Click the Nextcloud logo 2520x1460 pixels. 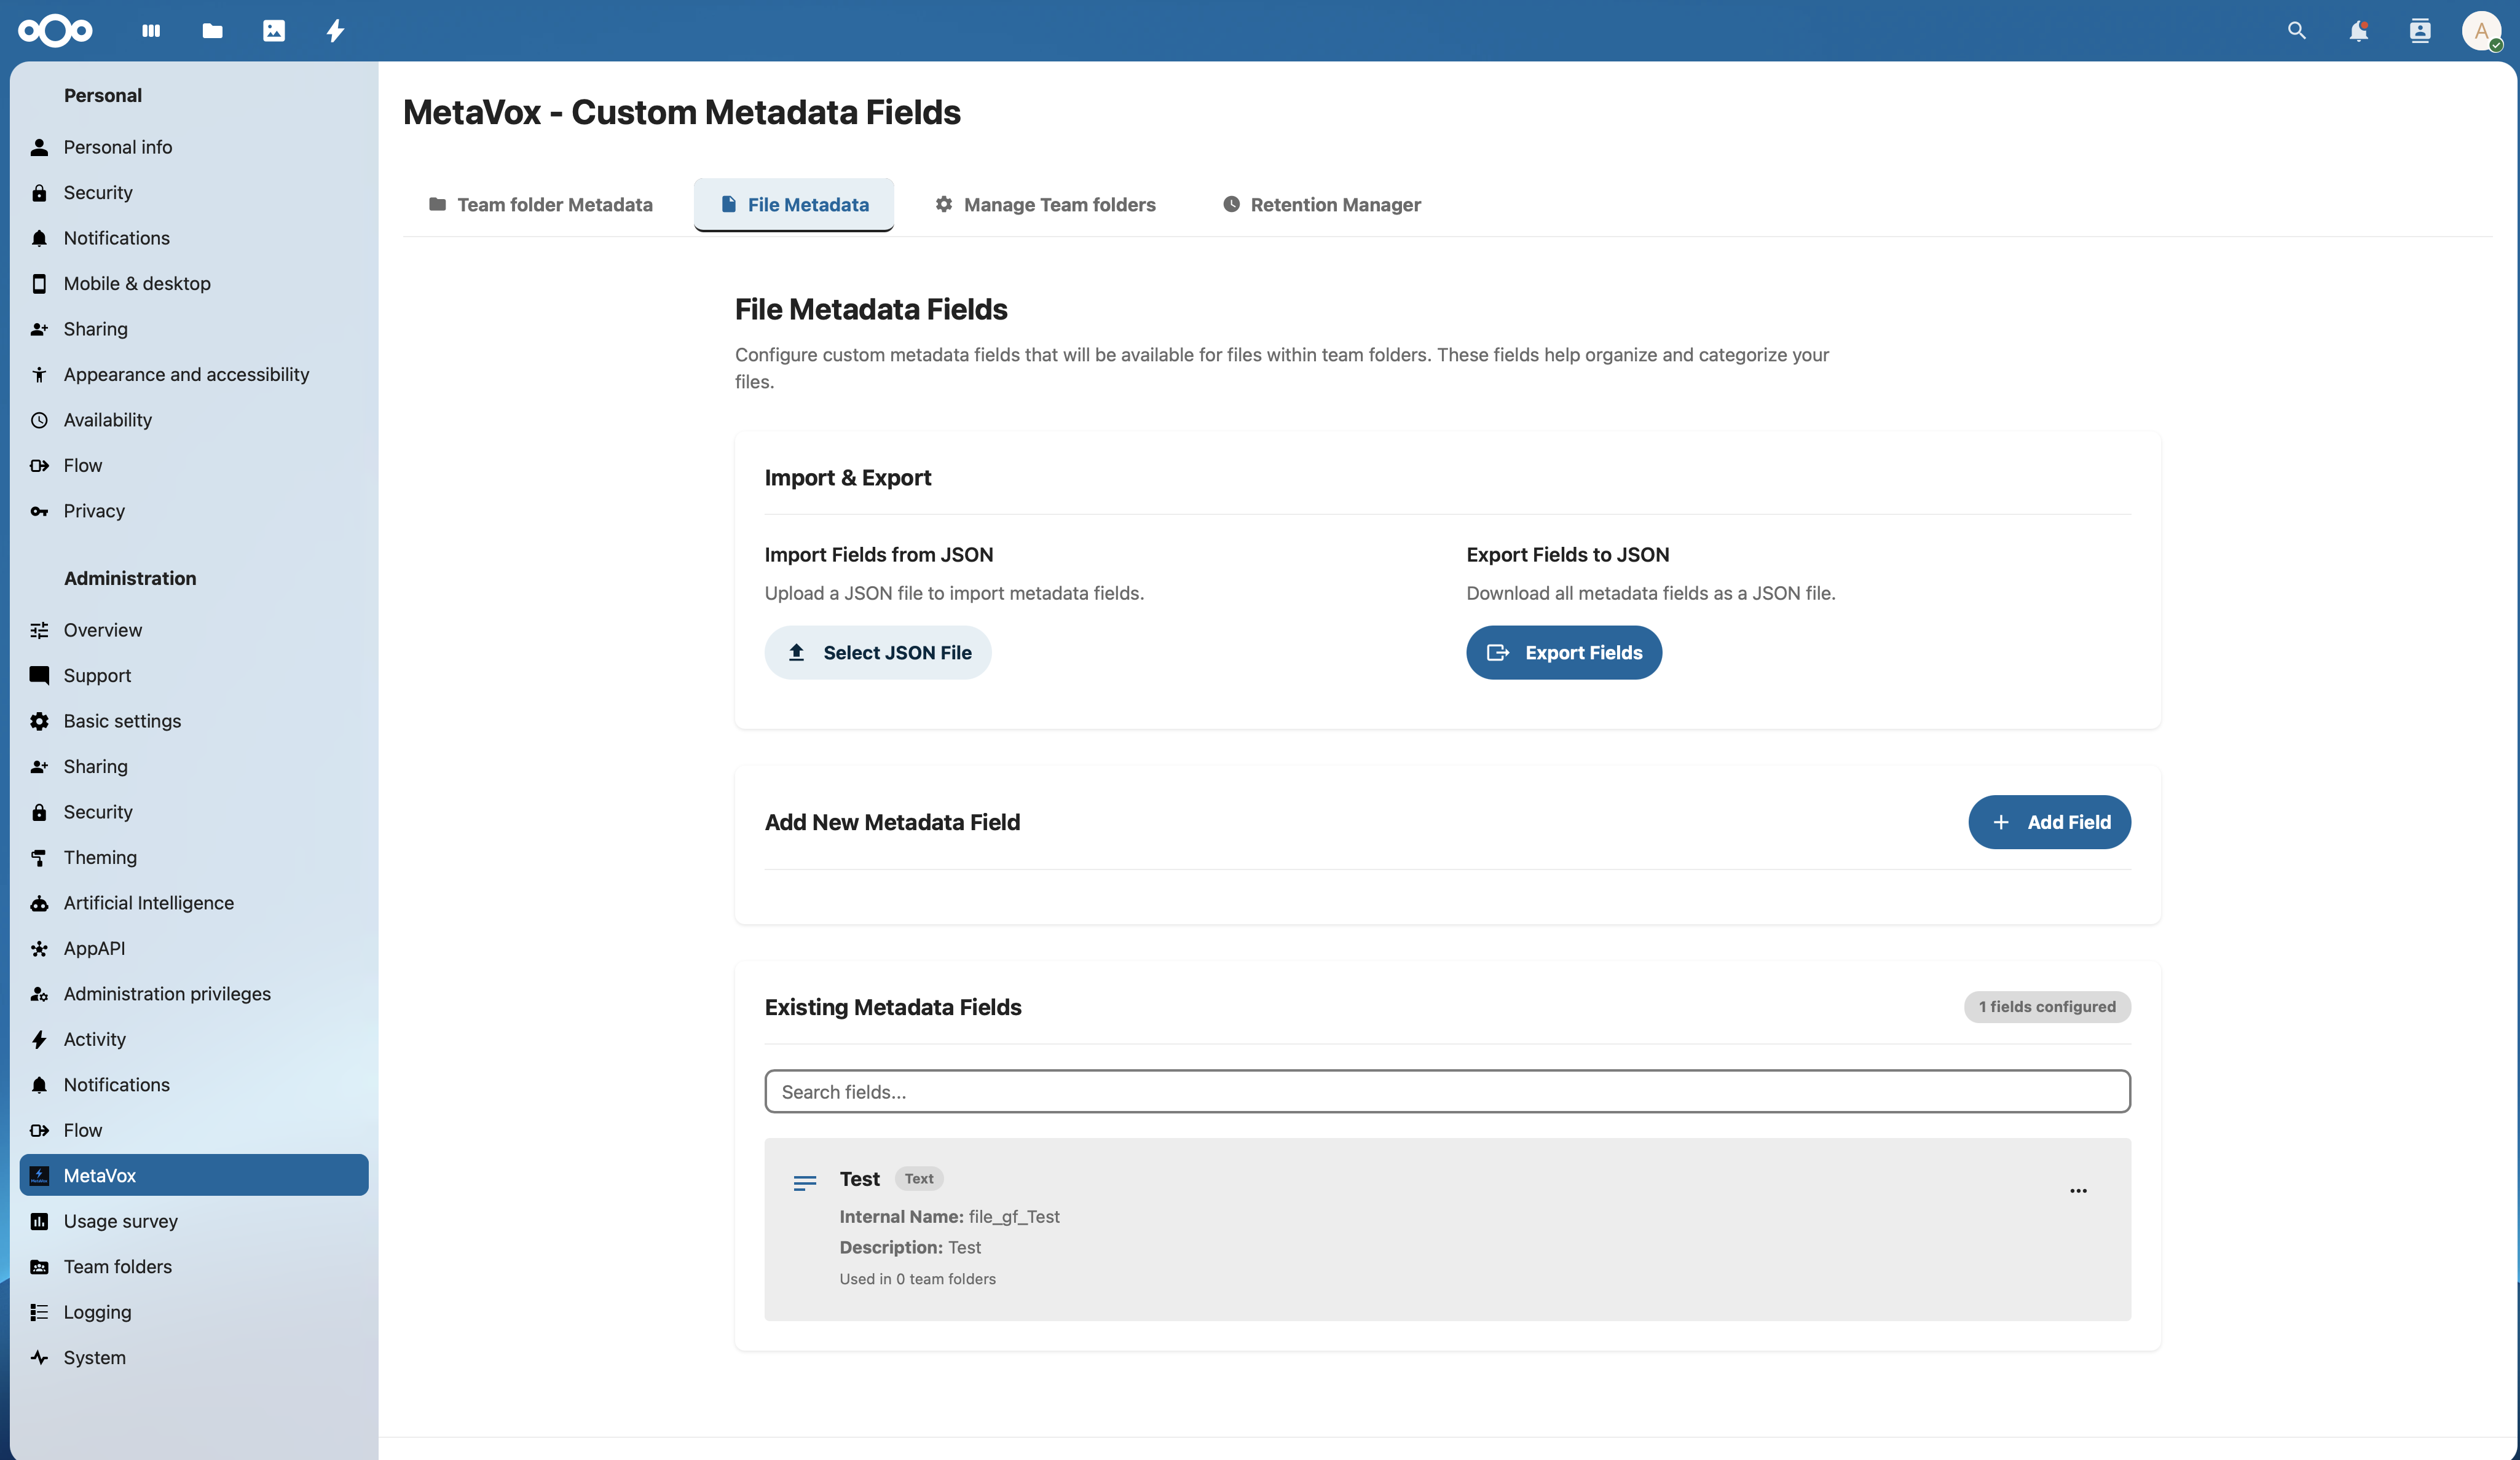[55, 31]
